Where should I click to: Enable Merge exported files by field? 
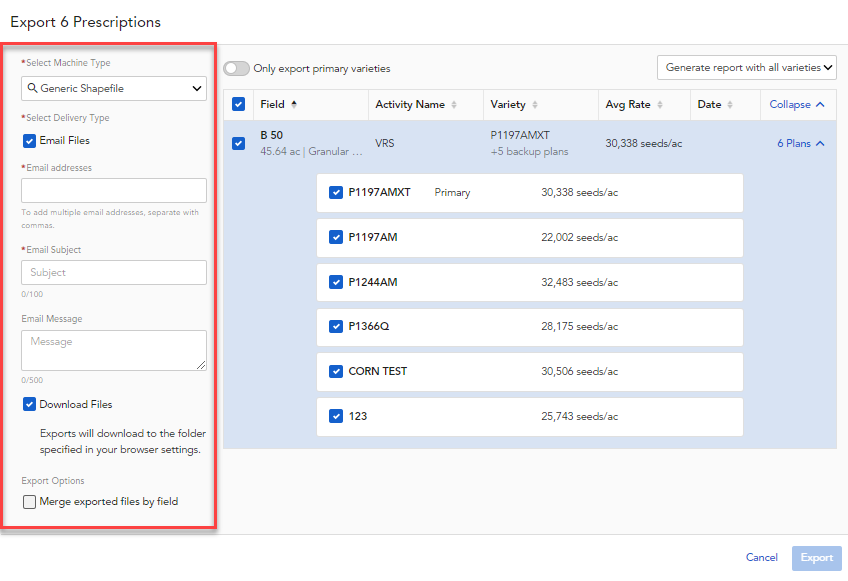pos(30,502)
